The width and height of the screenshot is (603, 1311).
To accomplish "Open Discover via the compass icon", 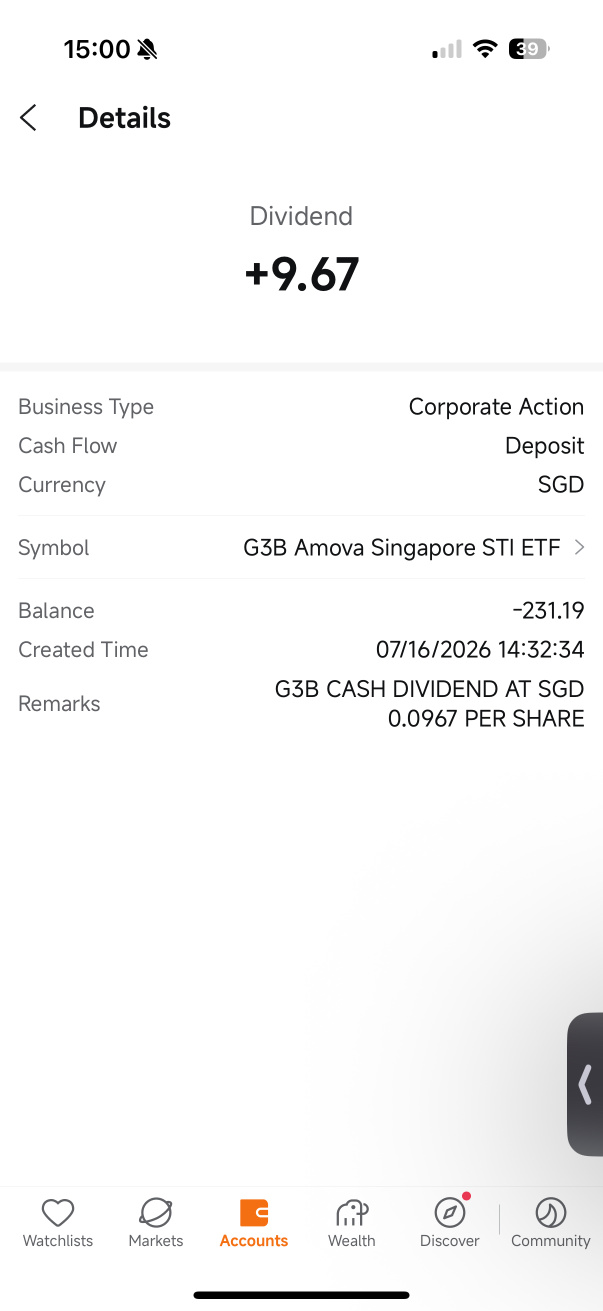I will click(450, 1213).
